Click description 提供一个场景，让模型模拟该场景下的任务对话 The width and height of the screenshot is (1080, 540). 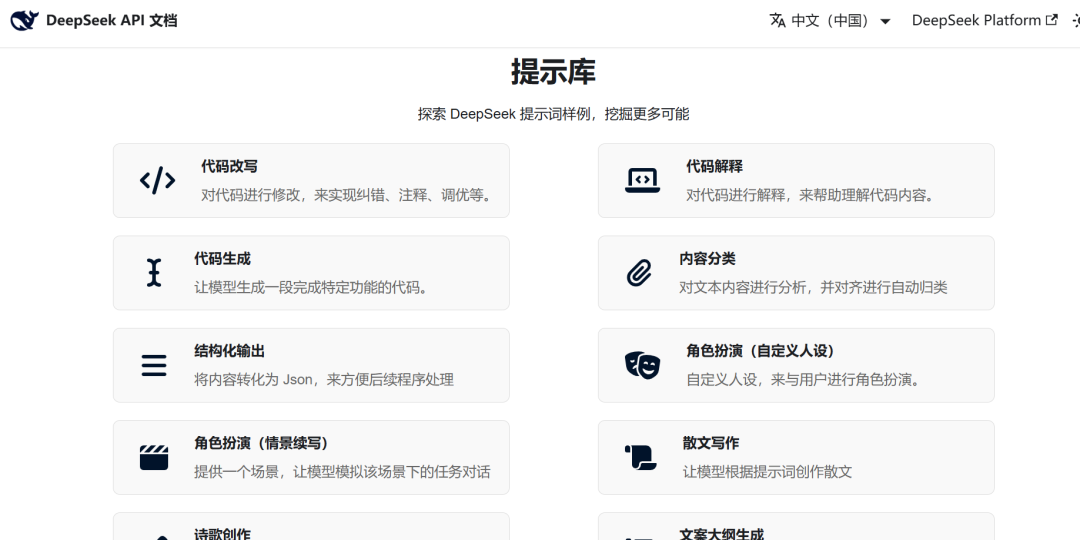(342, 472)
